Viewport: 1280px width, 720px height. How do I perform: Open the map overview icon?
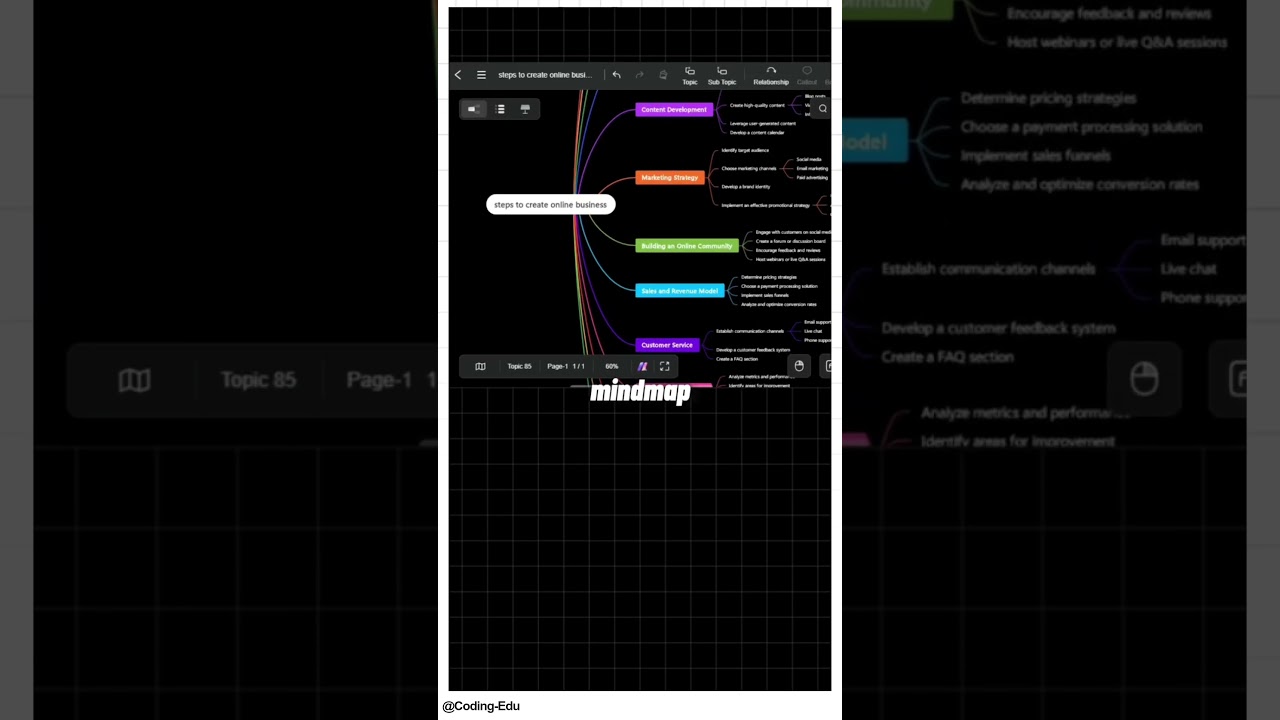(480, 366)
